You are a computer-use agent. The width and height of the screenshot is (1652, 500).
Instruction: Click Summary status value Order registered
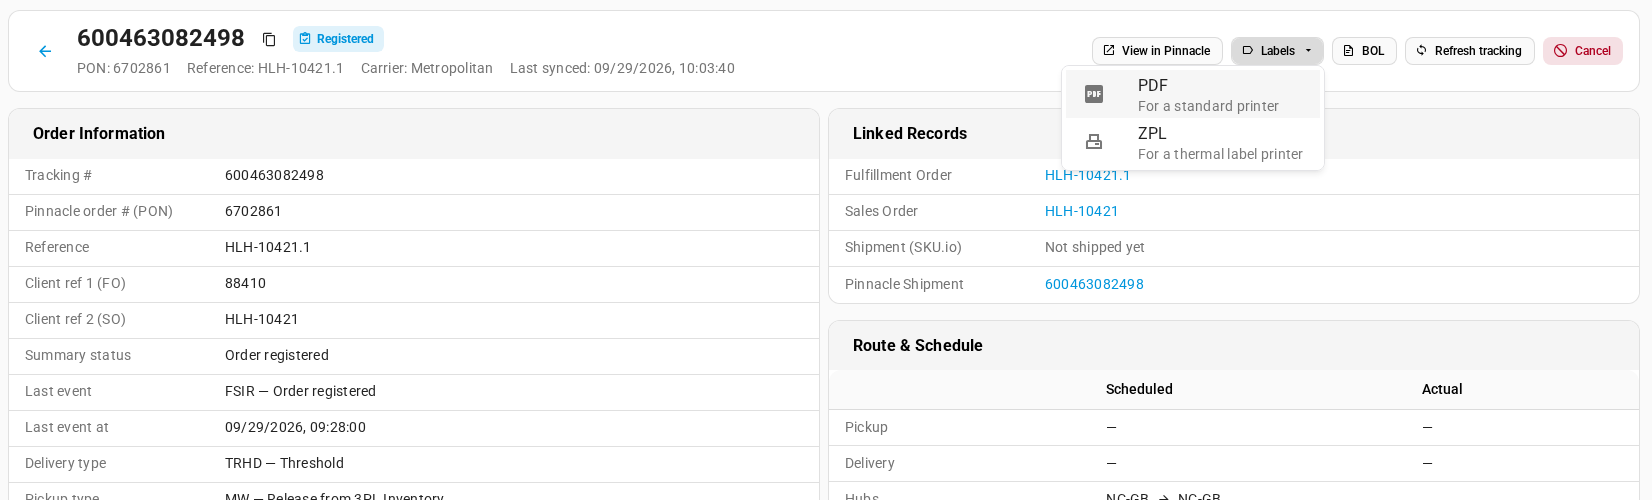click(x=277, y=355)
